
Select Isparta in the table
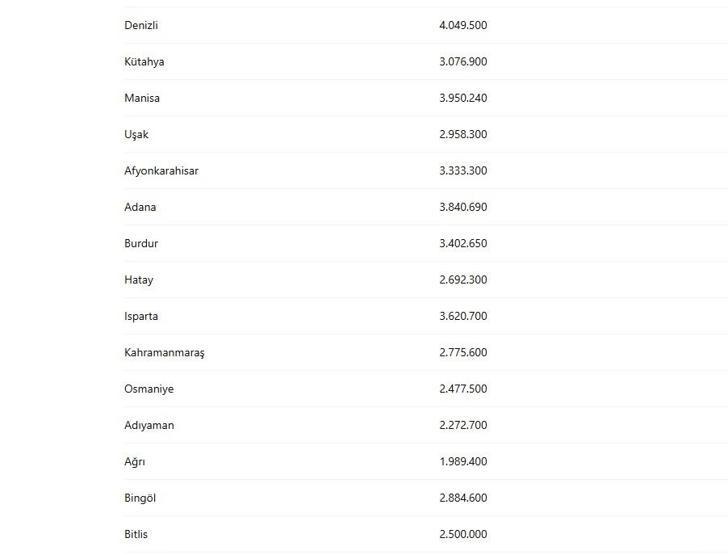coord(141,316)
